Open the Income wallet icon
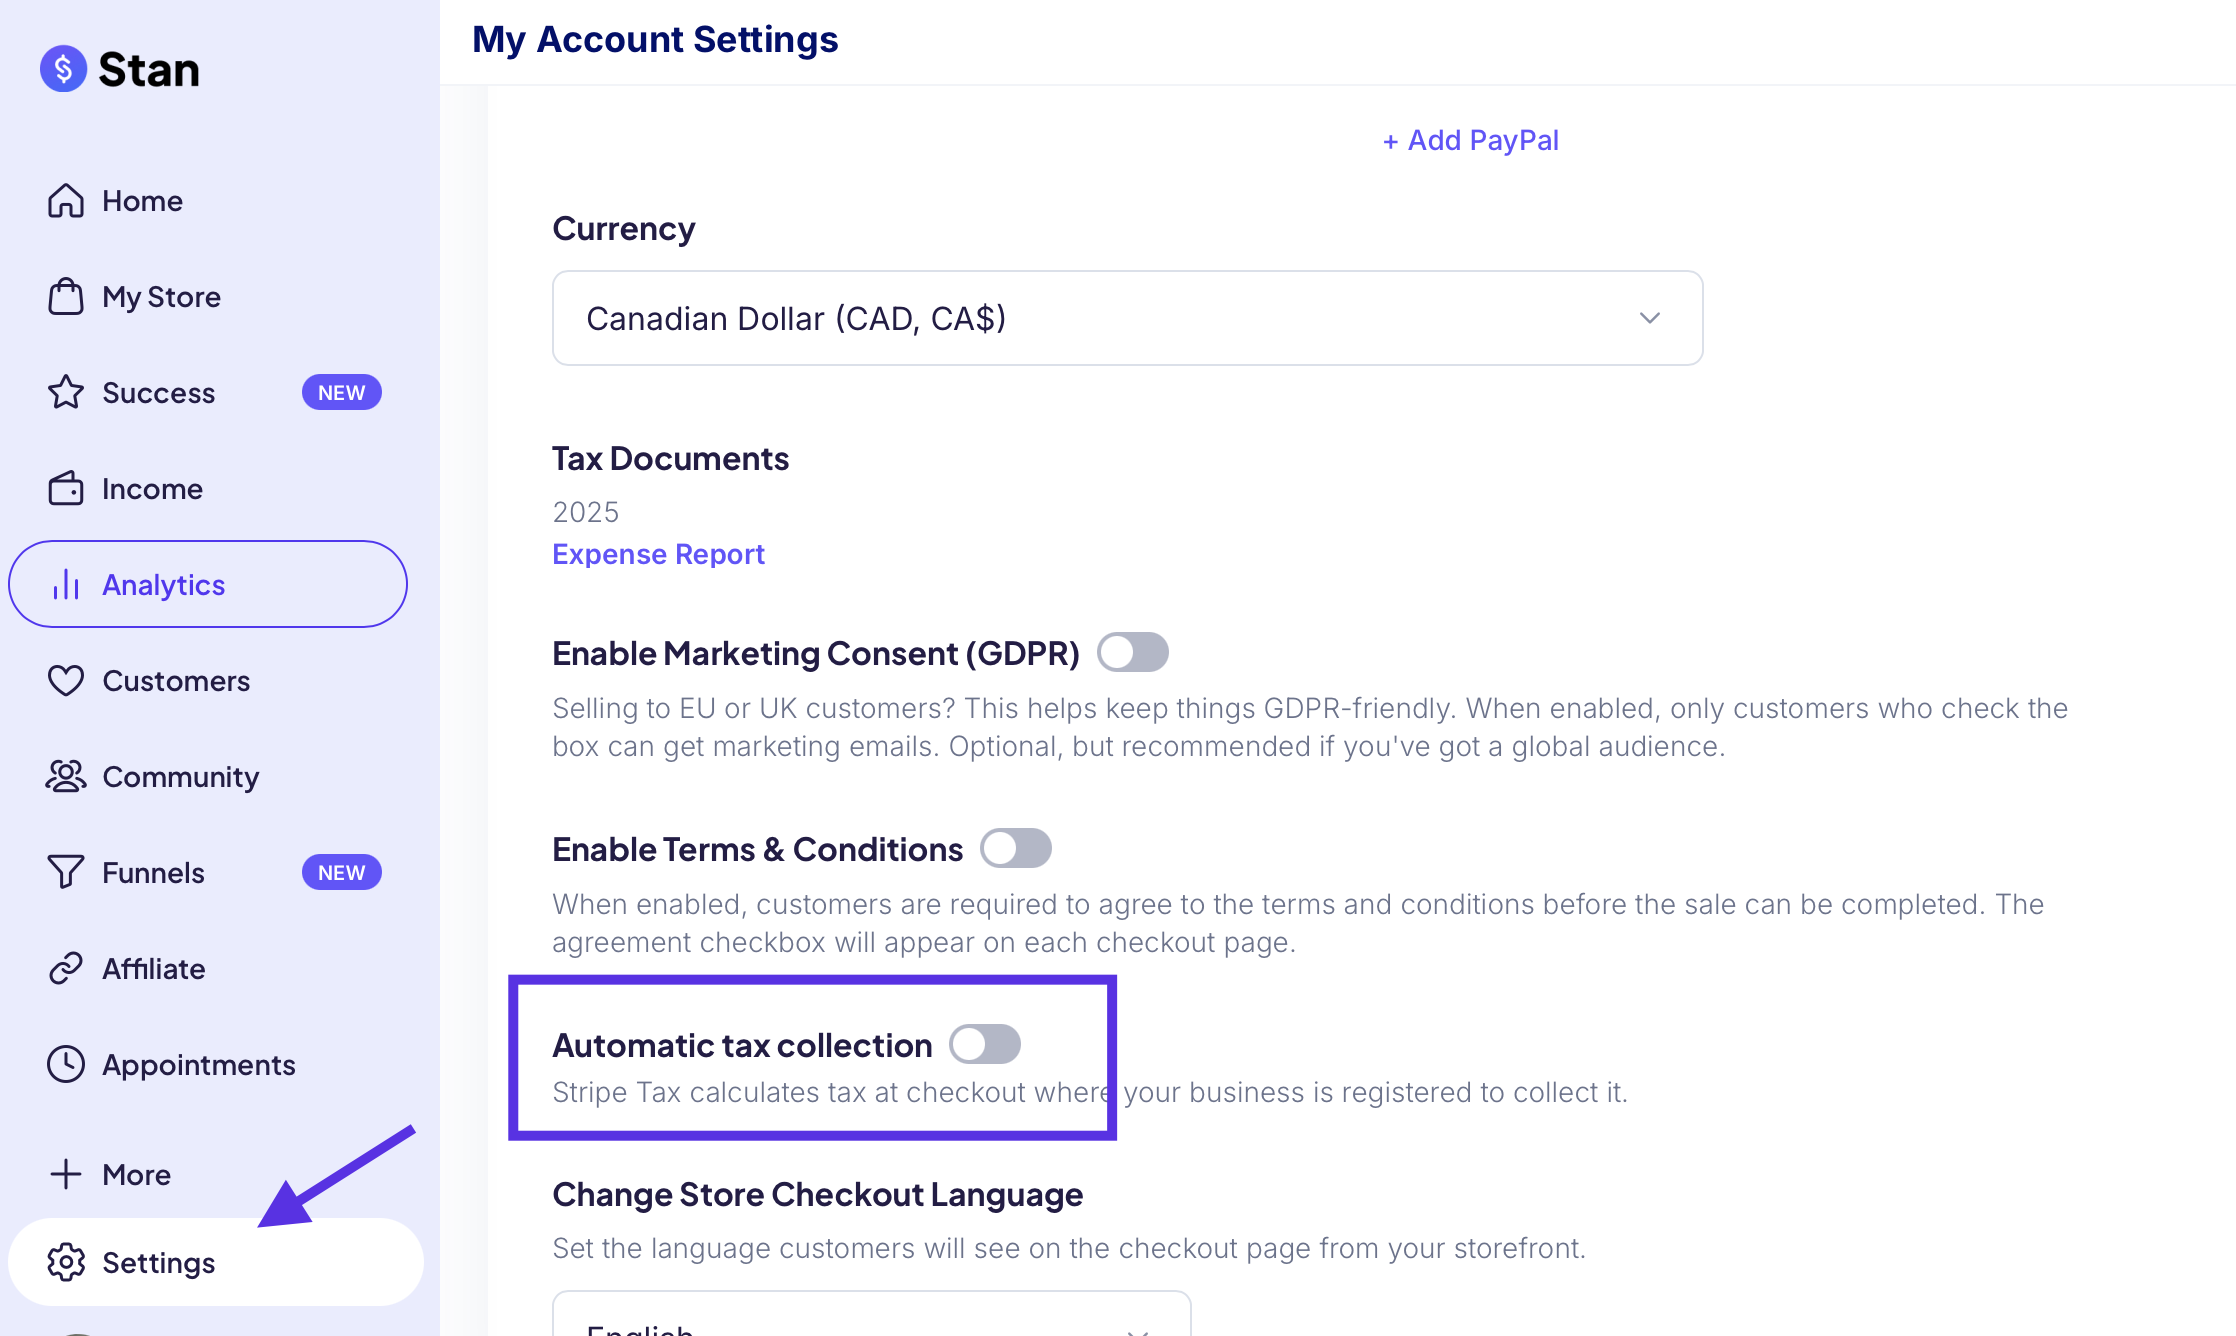 click(x=66, y=488)
